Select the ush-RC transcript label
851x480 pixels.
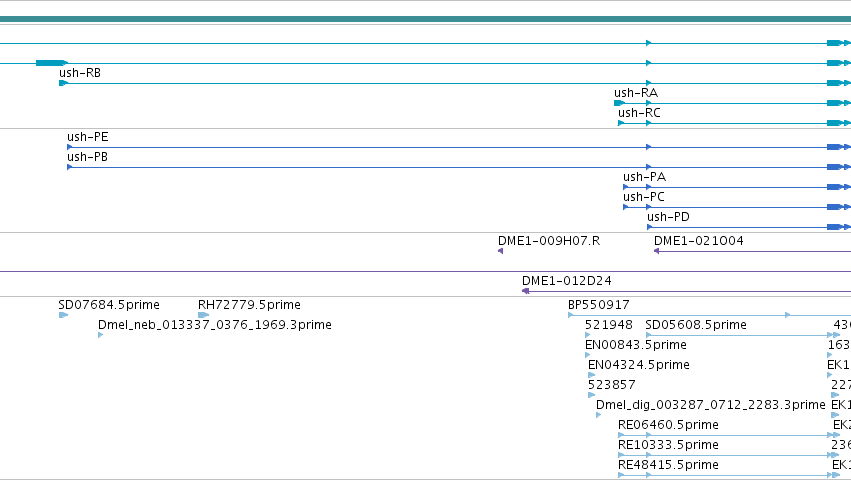[x=639, y=113]
